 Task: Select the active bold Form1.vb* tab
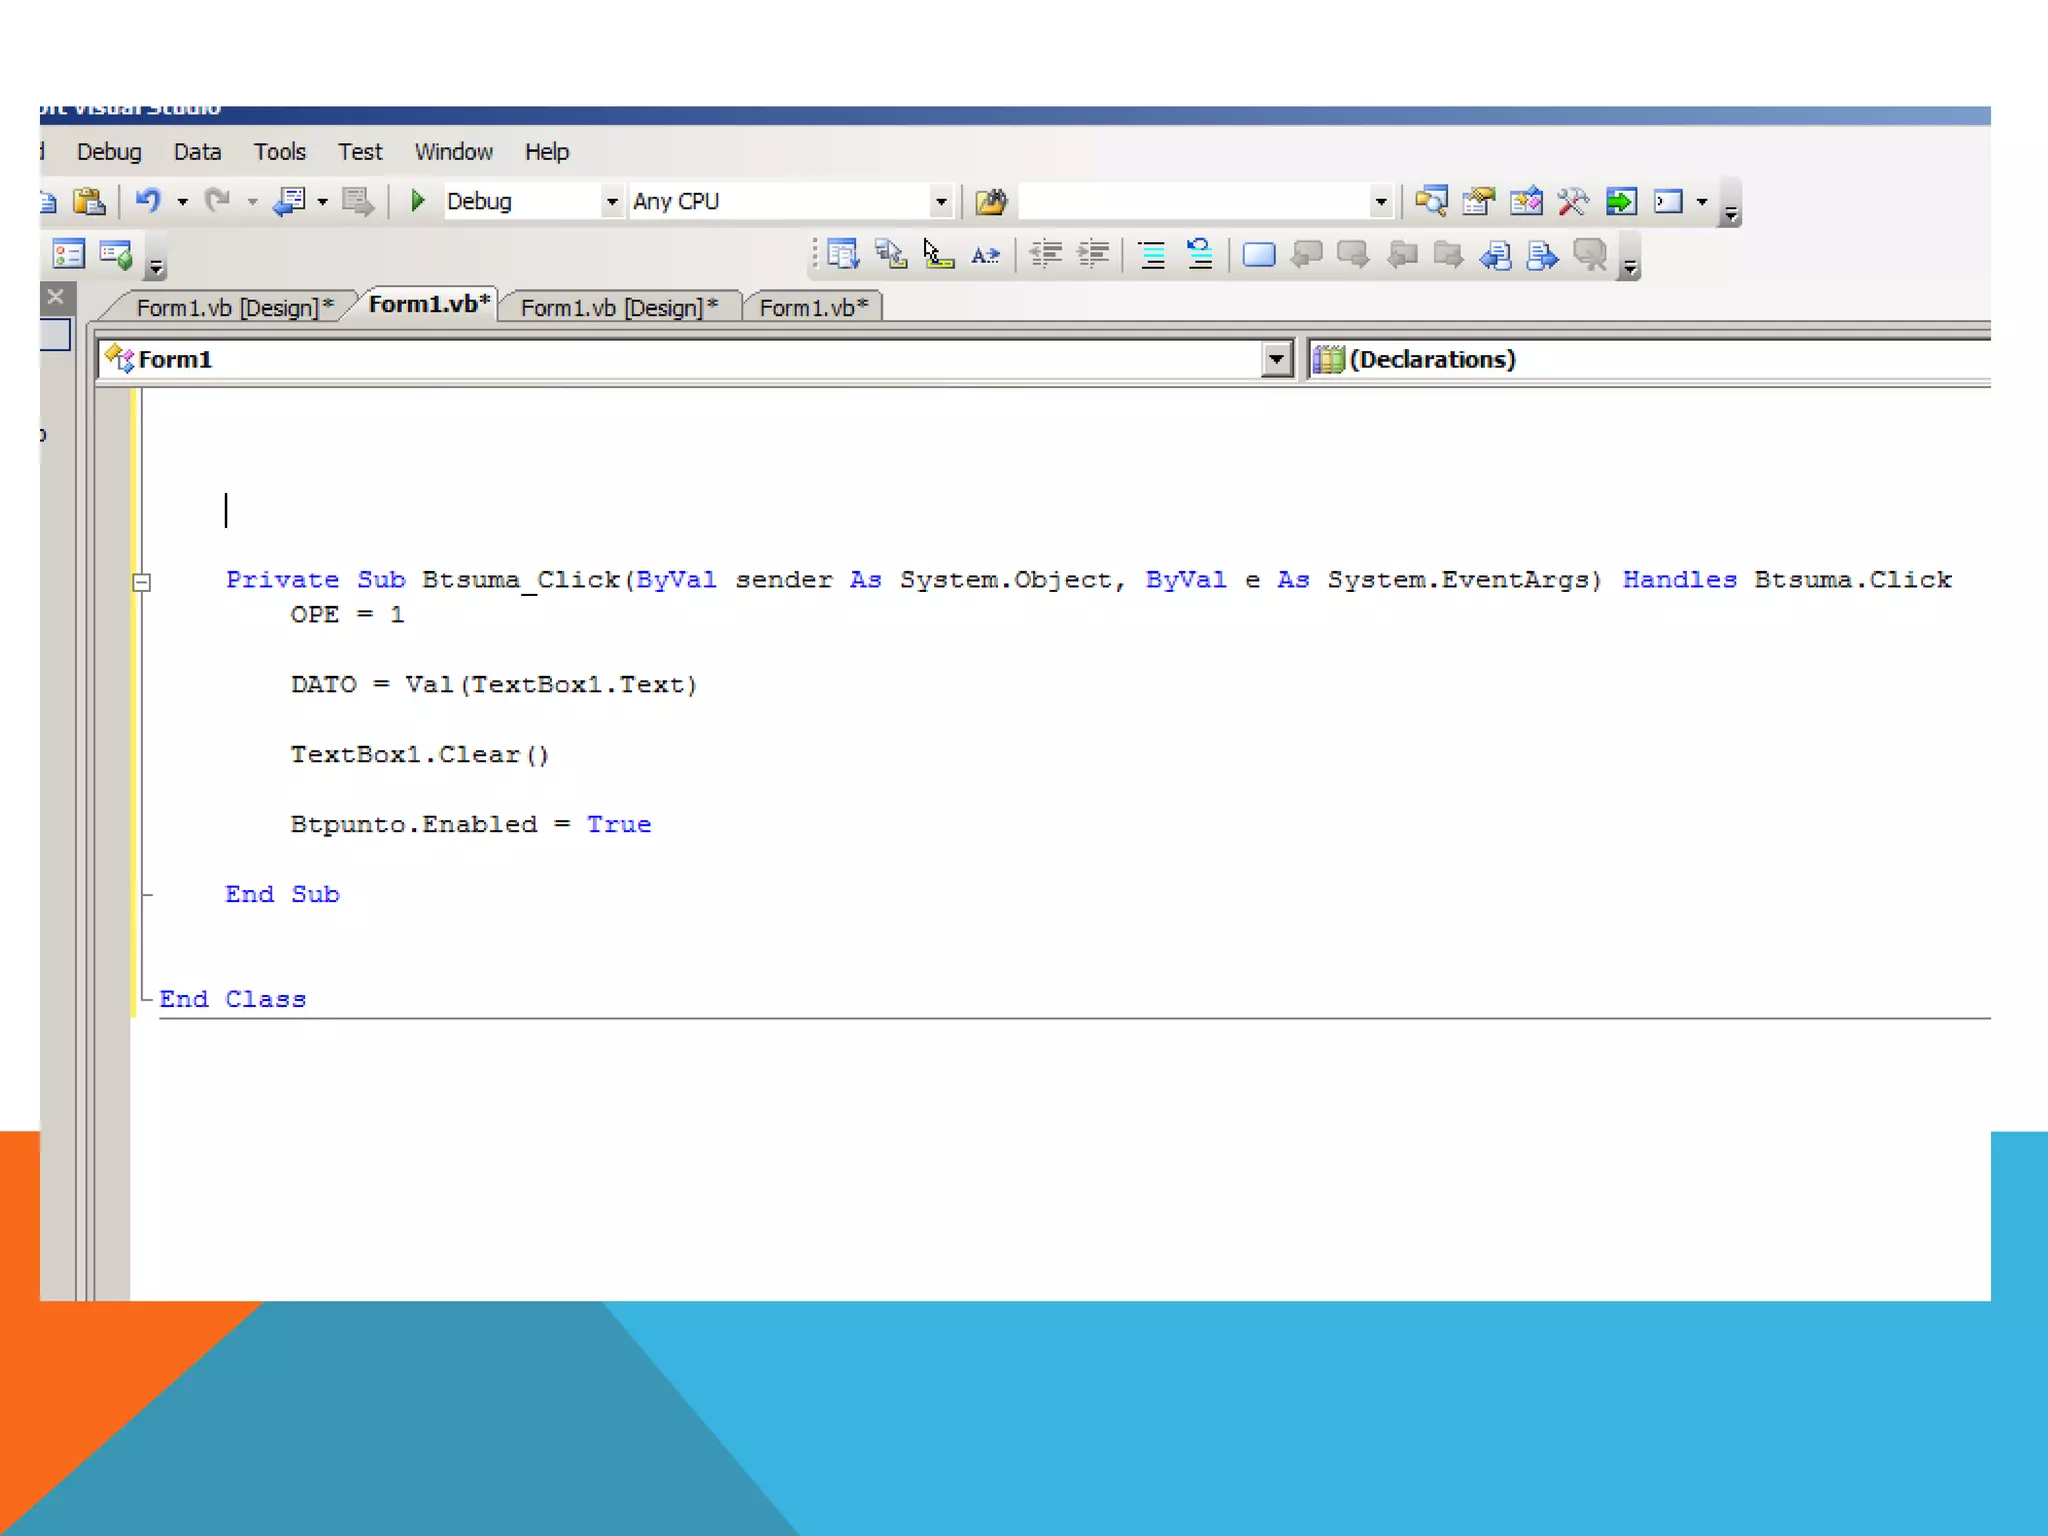pos(429,305)
